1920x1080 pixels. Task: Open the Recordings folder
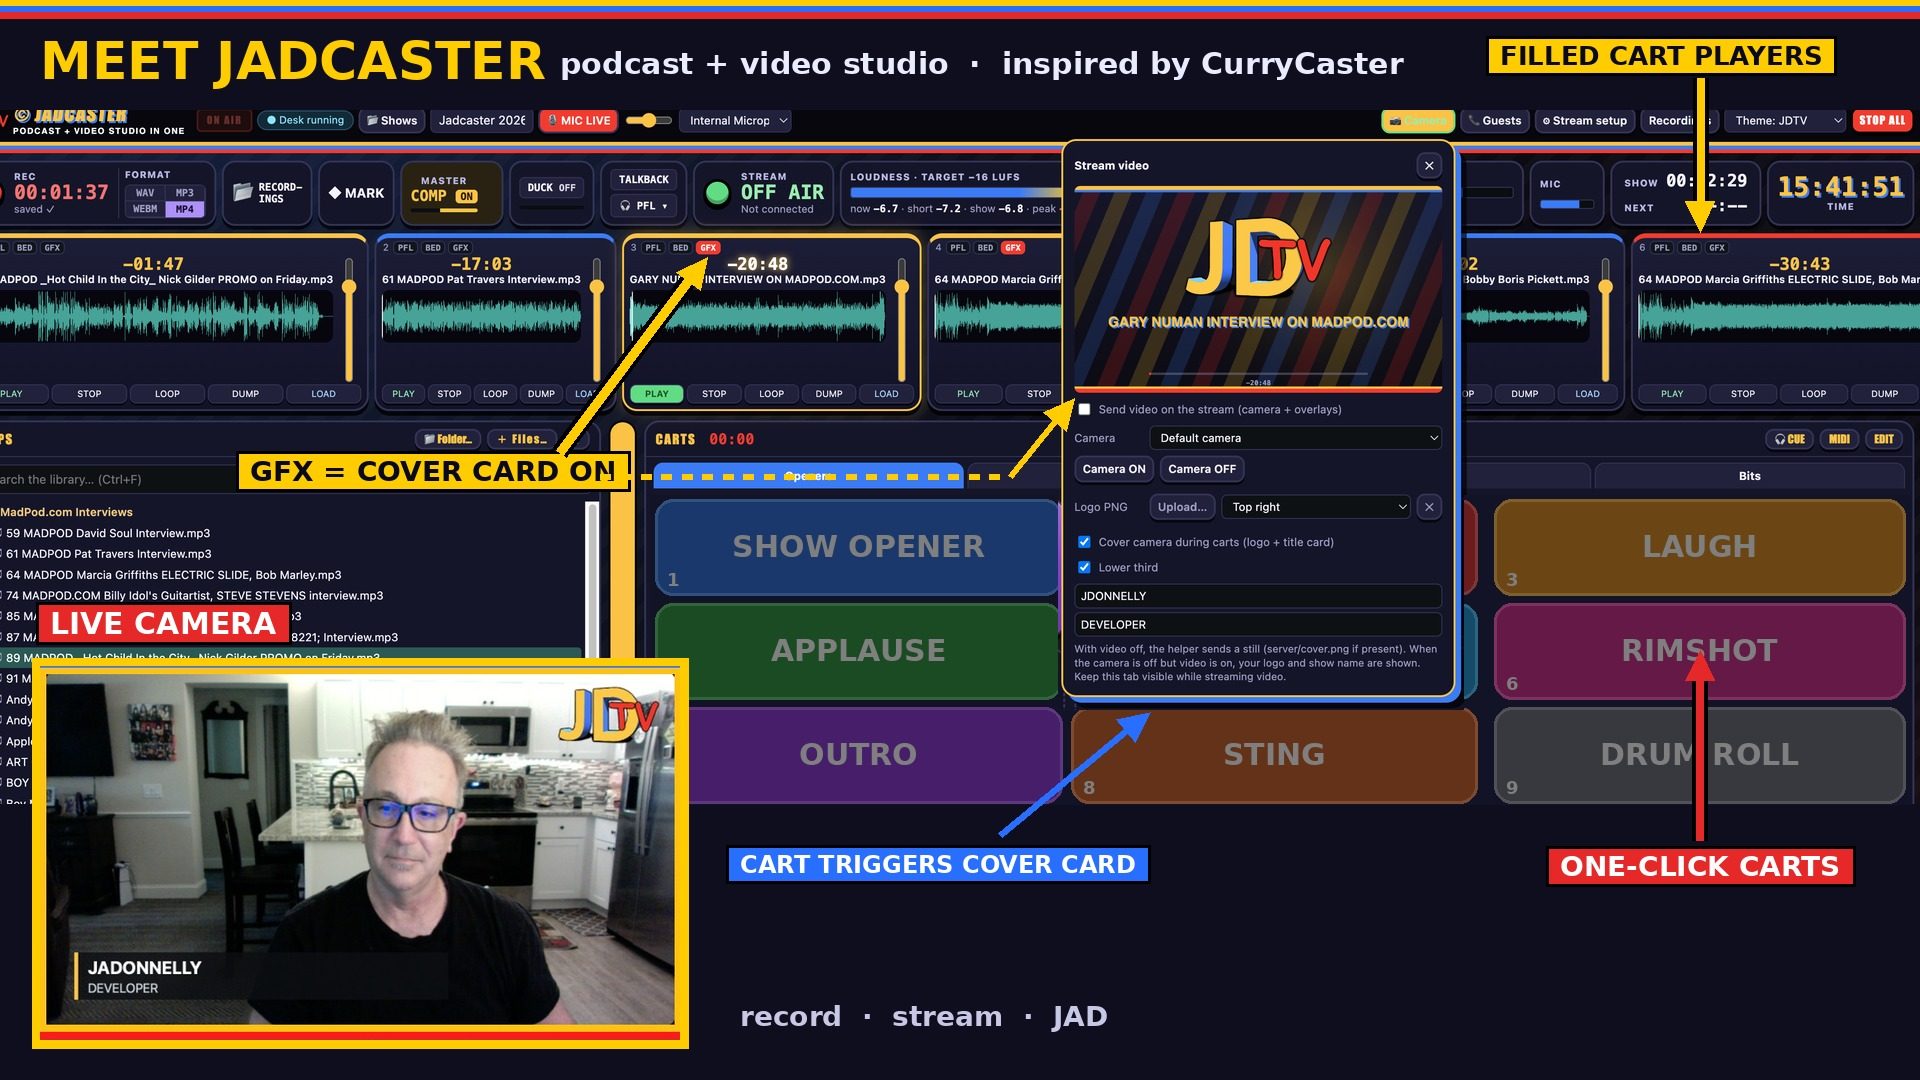(x=267, y=192)
